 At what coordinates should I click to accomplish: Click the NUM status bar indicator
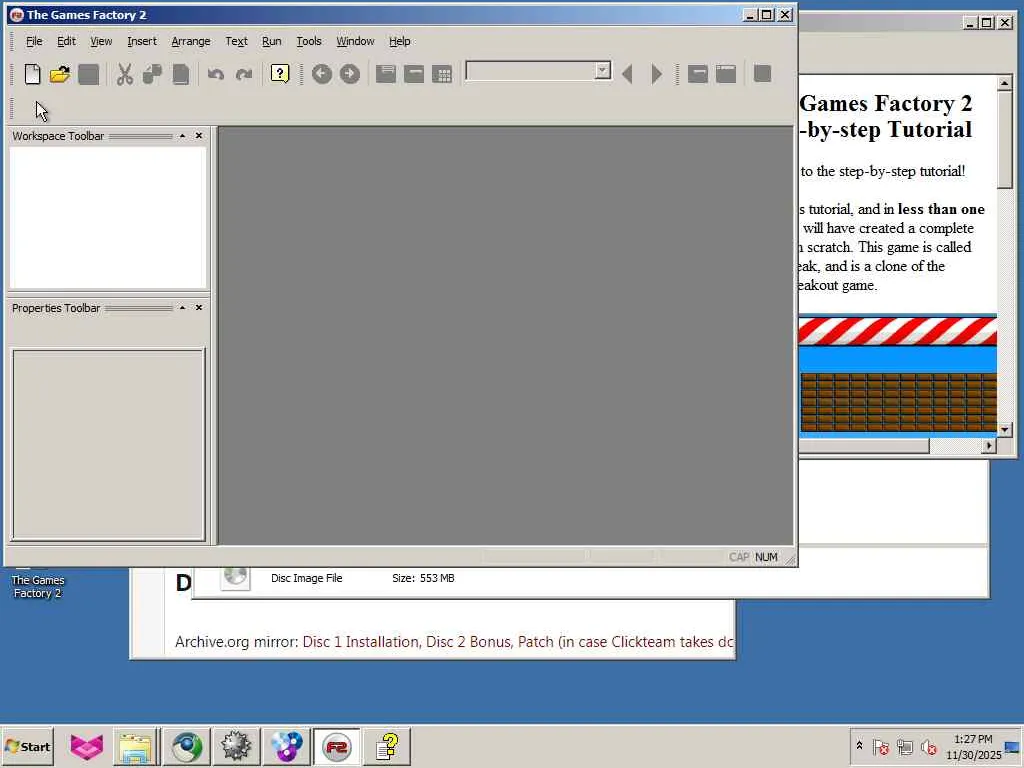[766, 557]
